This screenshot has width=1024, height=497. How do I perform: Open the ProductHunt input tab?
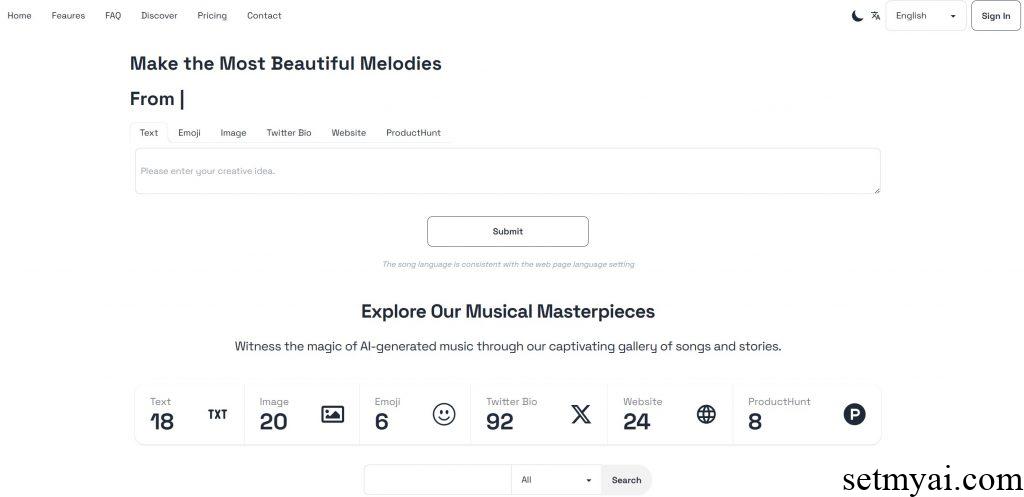[x=413, y=133]
